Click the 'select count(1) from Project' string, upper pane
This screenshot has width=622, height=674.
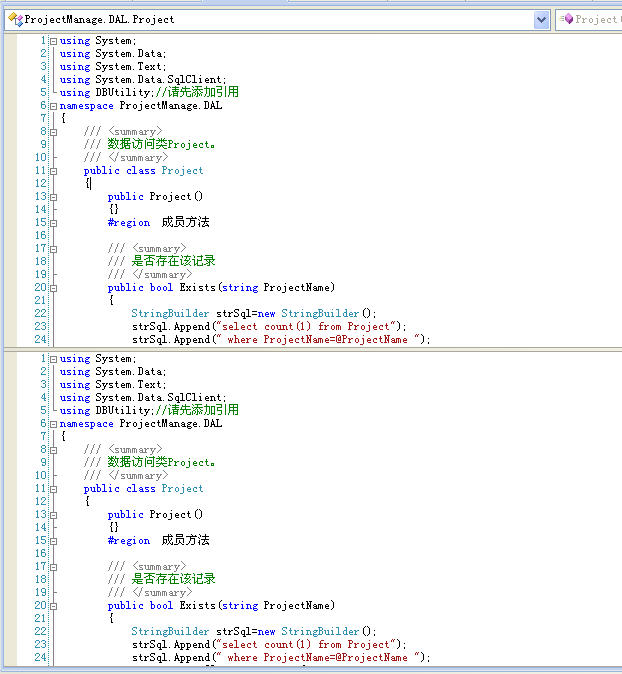click(306, 326)
